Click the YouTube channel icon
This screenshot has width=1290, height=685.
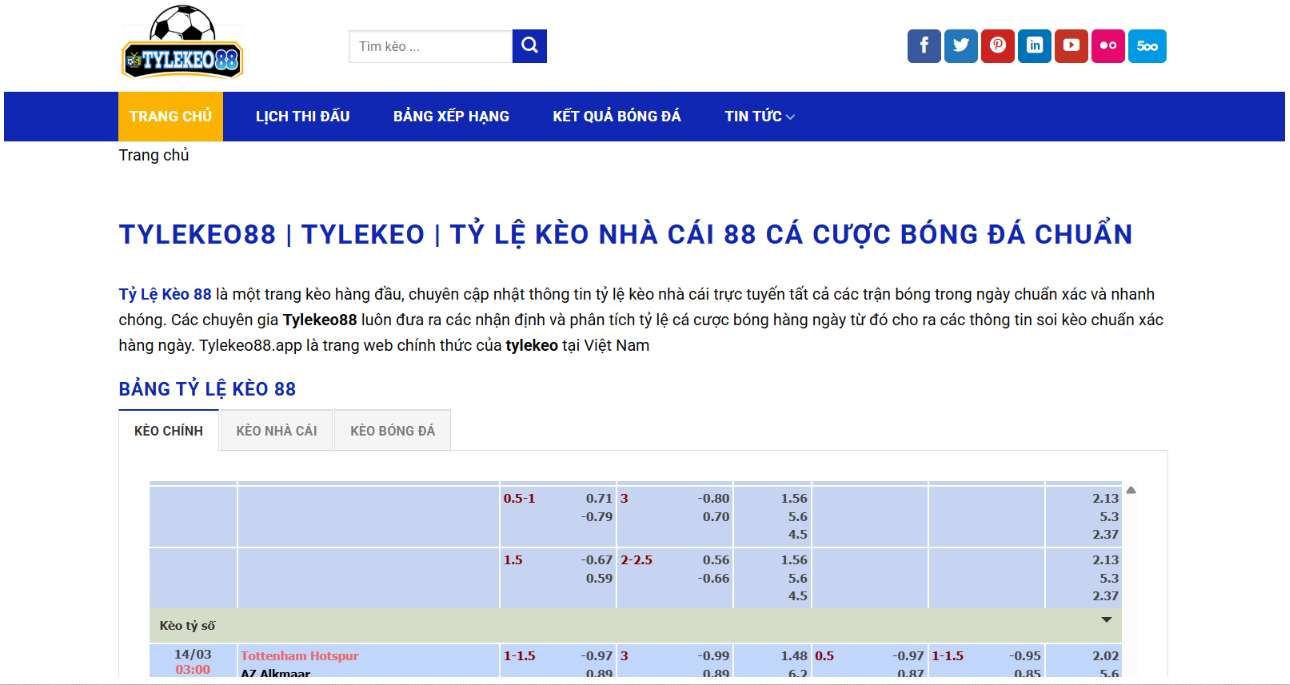(x=1071, y=46)
